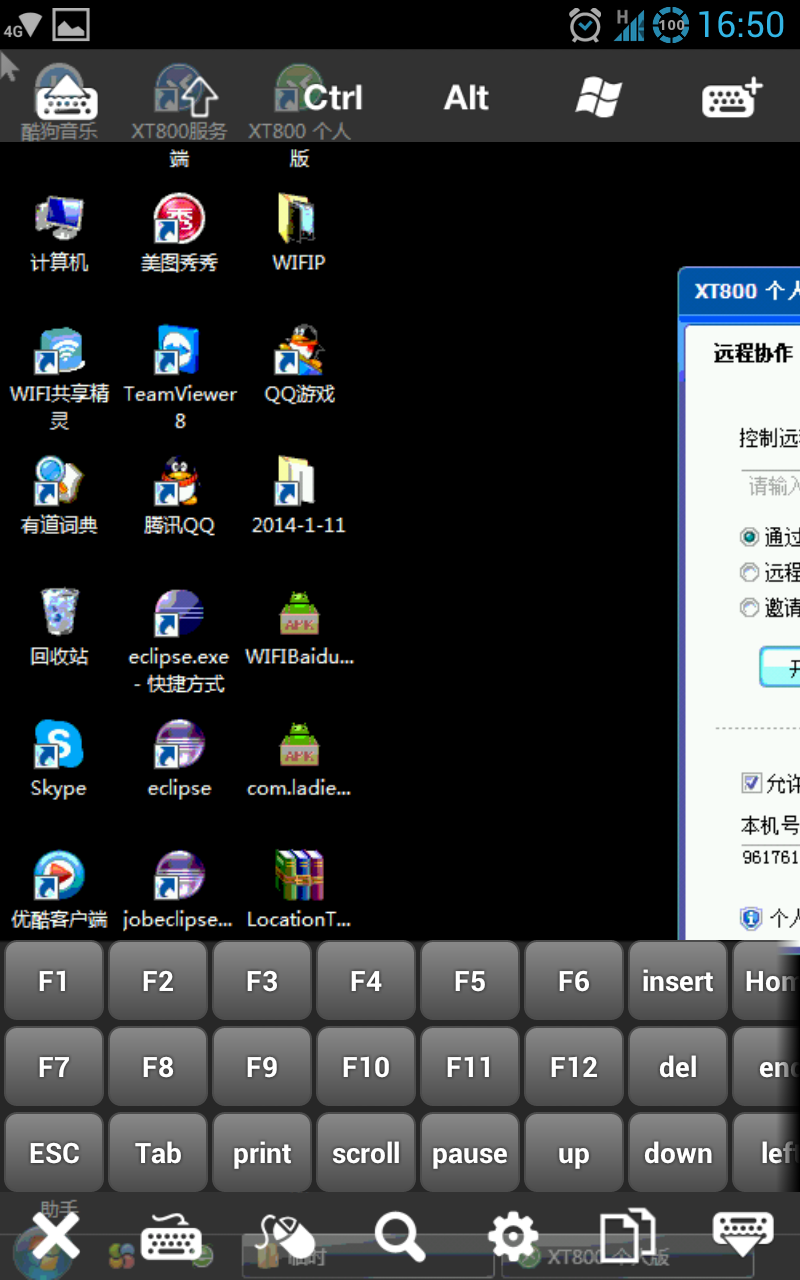Tap the F4 key
800x1280 pixels.
pos(366,981)
